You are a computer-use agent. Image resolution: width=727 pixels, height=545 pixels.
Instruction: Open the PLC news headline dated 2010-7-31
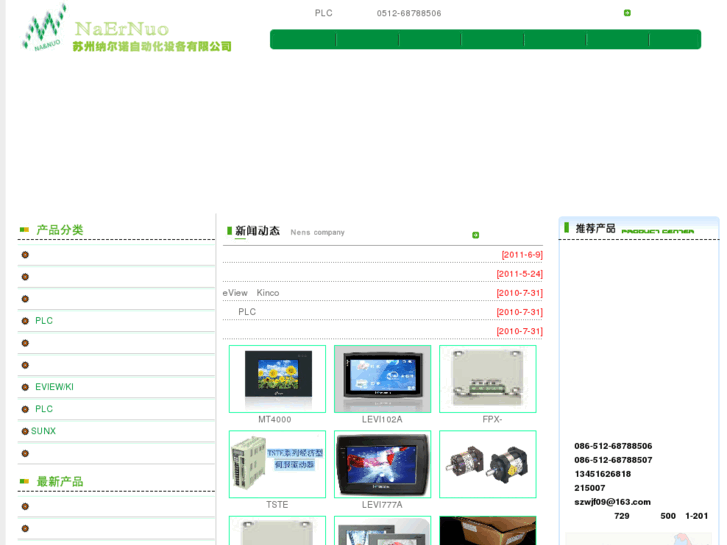247,312
